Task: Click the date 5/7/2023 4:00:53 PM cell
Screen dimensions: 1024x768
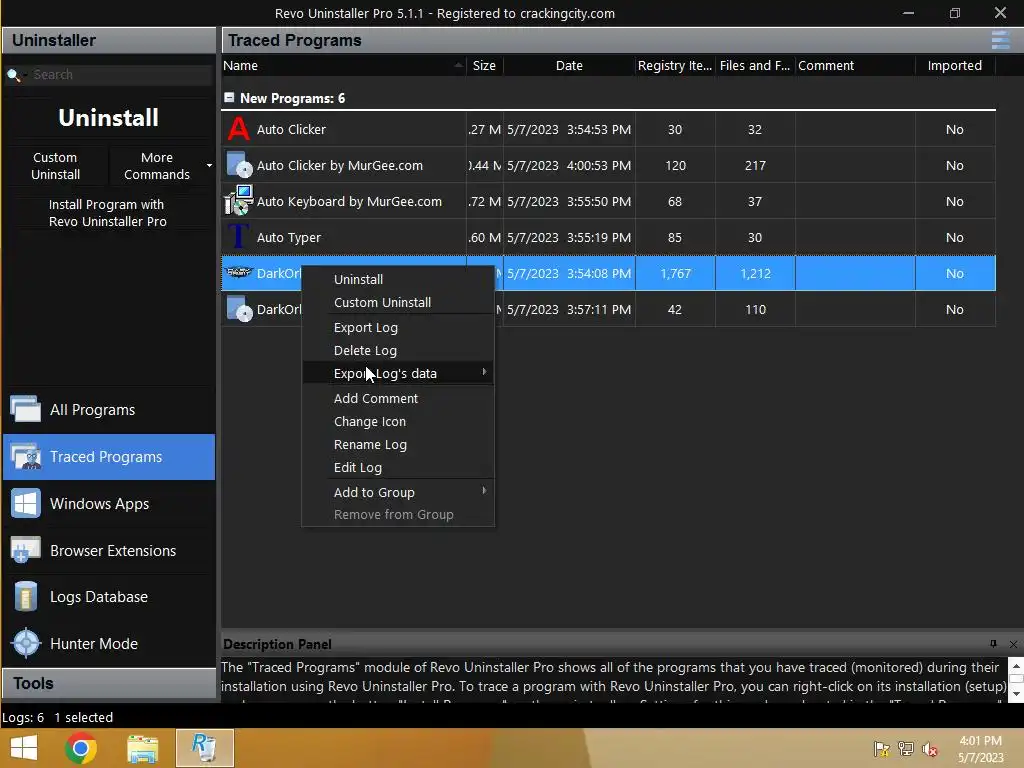Action: coord(569,166)
